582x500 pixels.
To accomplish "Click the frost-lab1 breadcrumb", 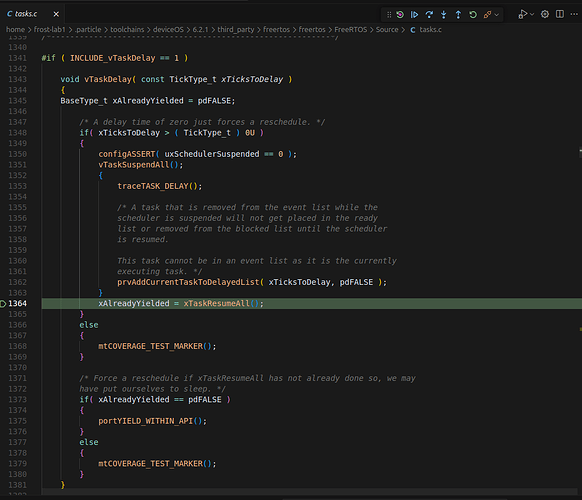I will (x=49, y=29).
